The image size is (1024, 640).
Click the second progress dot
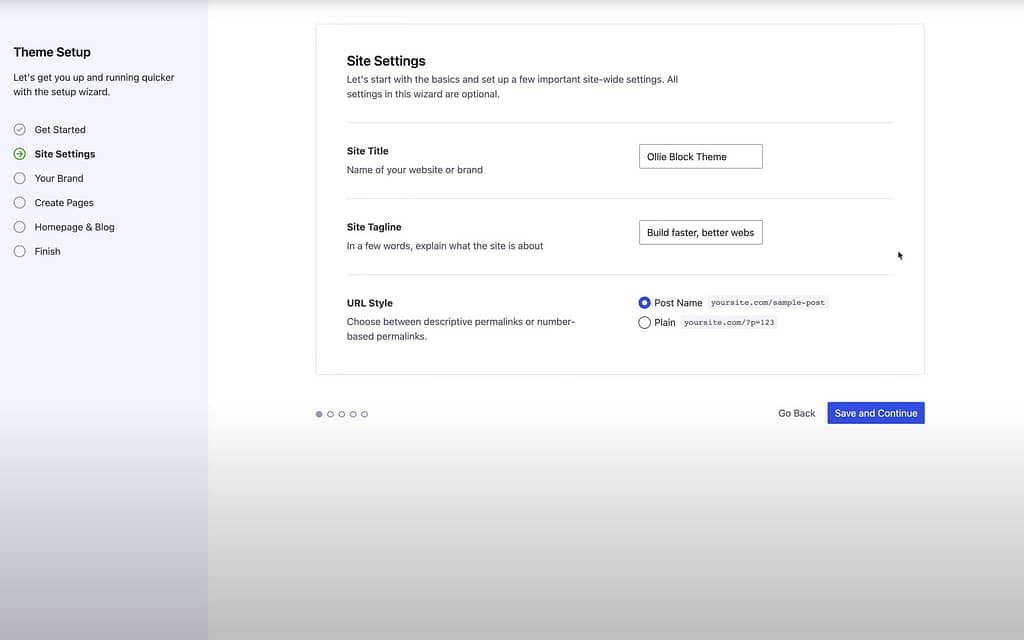[x=330, y=414]
